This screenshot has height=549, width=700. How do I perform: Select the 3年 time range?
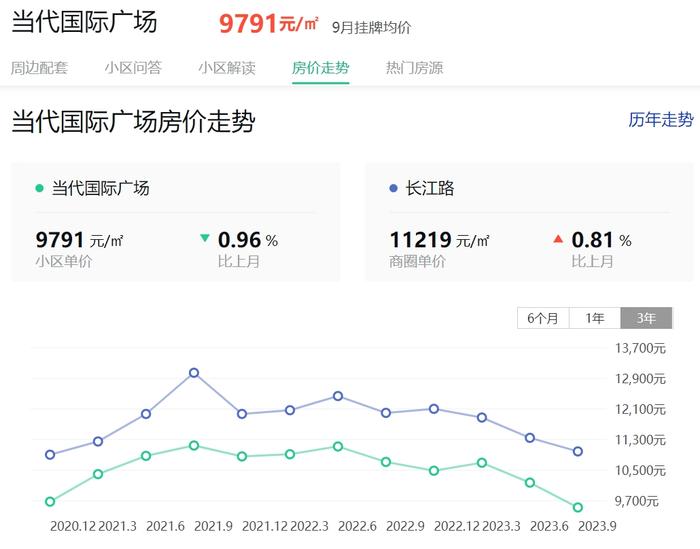(x=646, y=318)
